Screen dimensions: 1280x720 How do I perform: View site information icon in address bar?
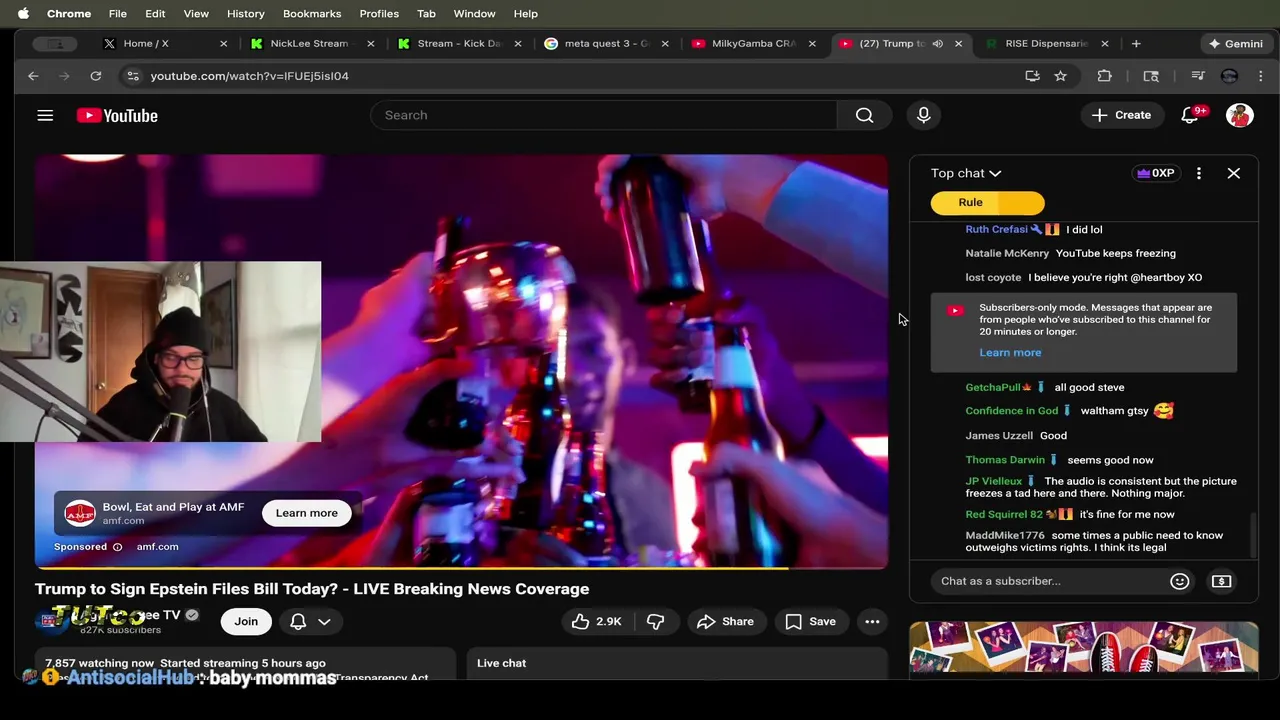click(133, 76)
